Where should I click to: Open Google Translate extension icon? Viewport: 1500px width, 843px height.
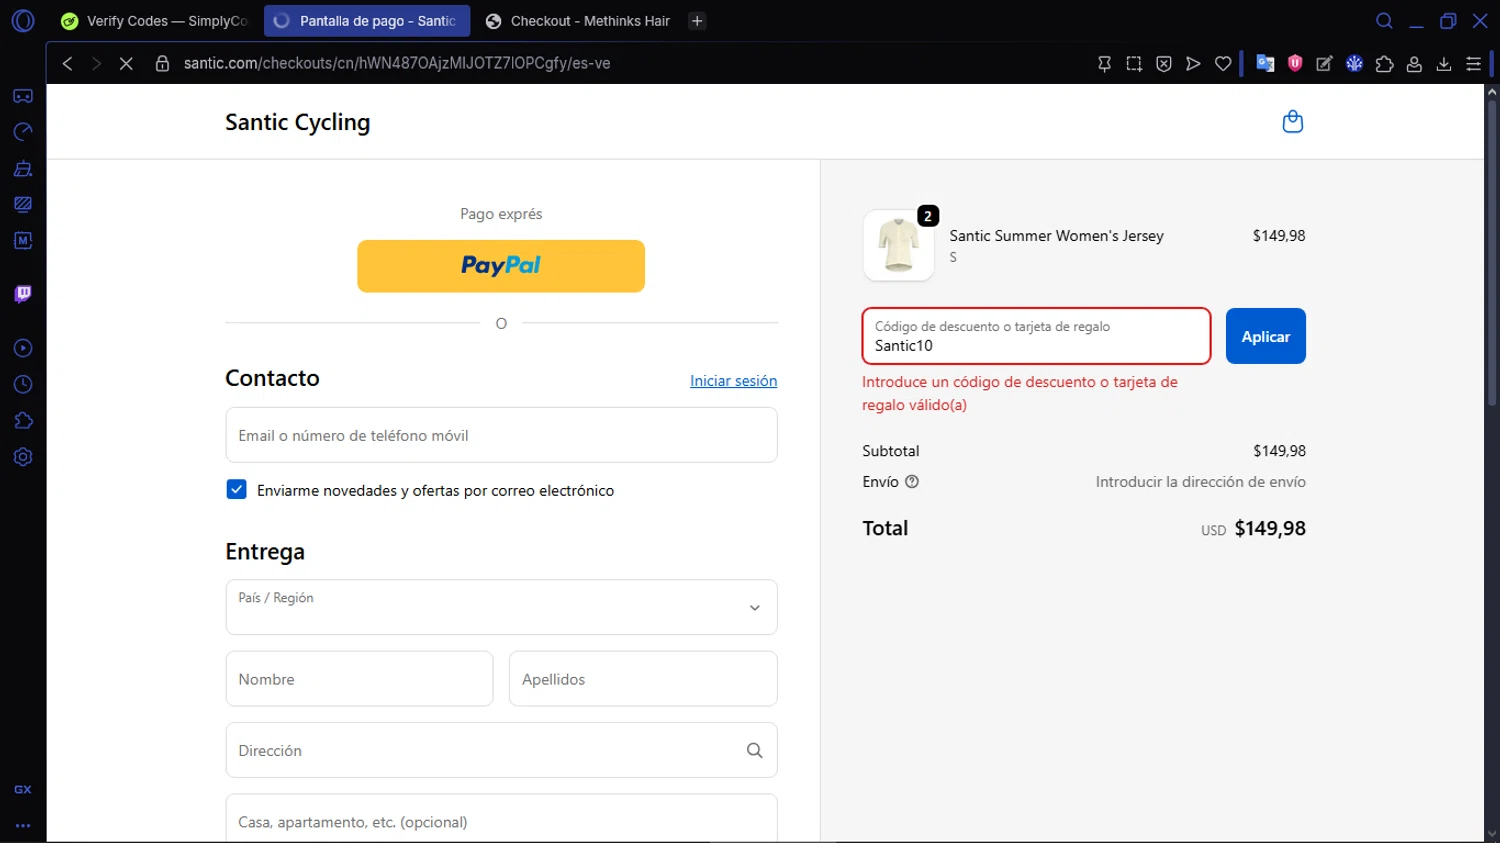(x=1265, y=63)
